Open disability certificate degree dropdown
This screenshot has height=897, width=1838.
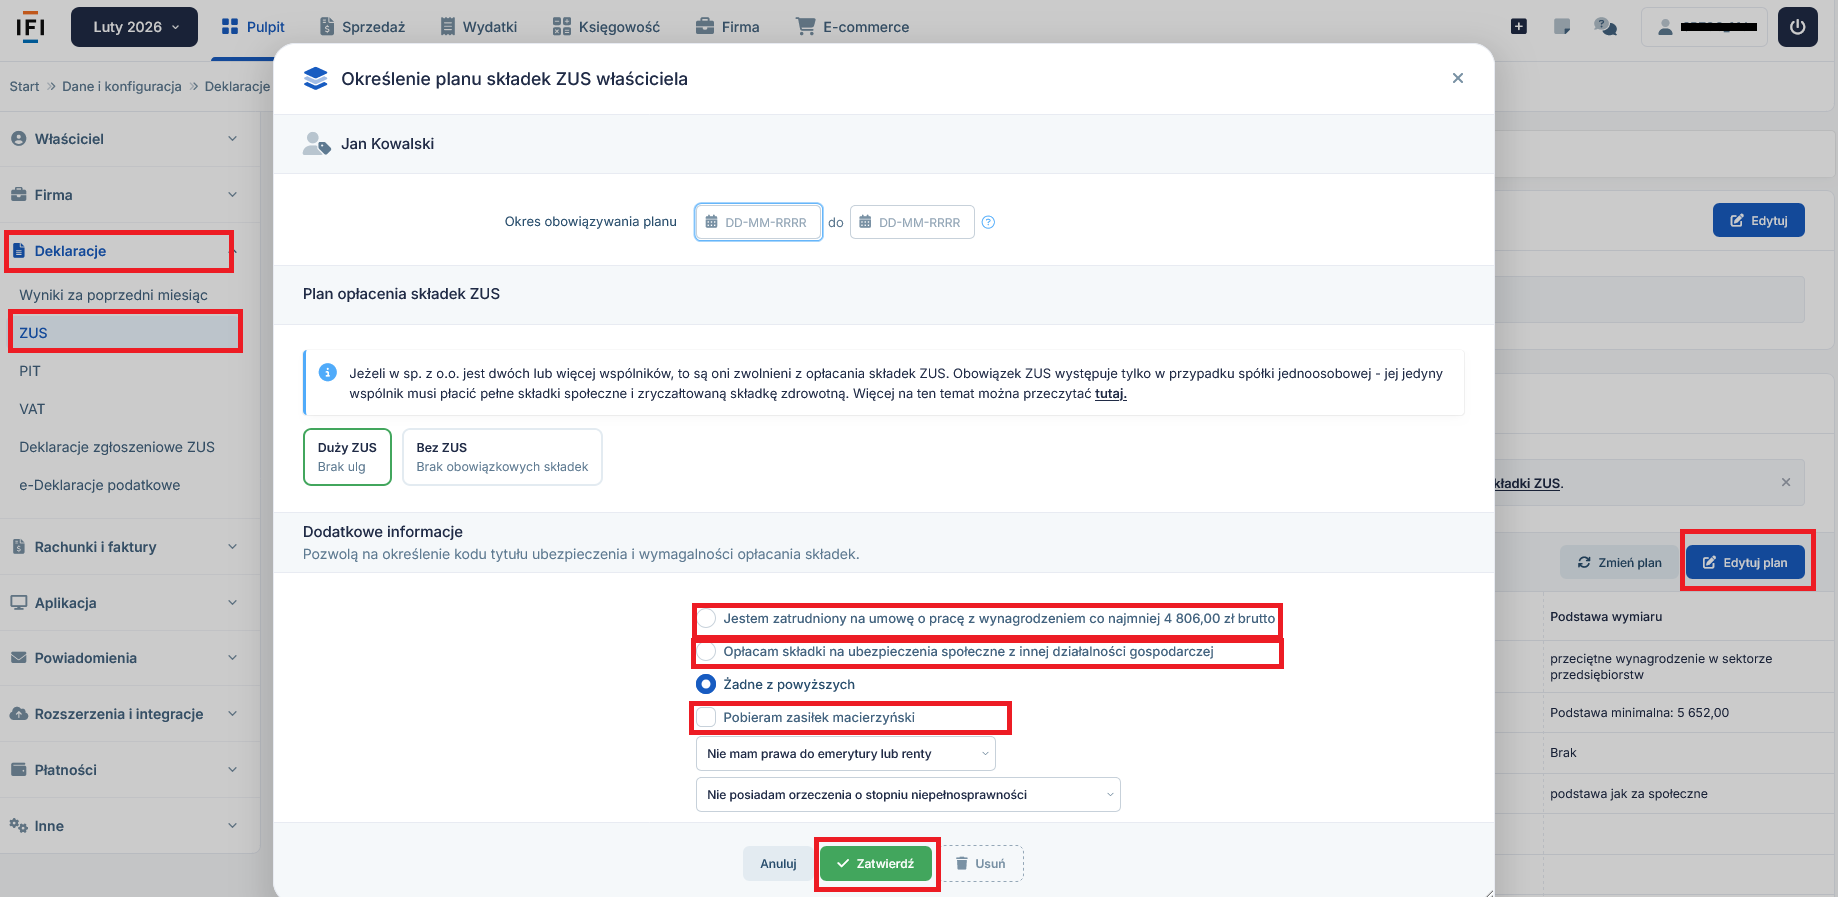click(x=907, y=795)
